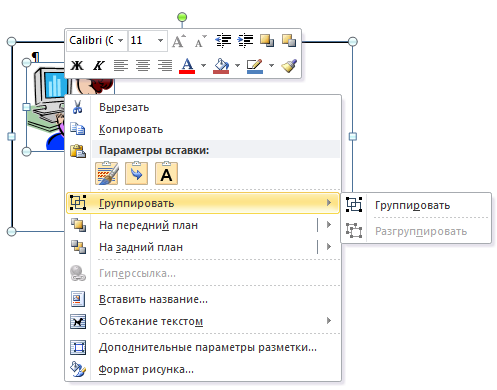This screenshot has height=390, width=497.
Task: Choose Копировать from context menu
Action: [x=203, y=129]
